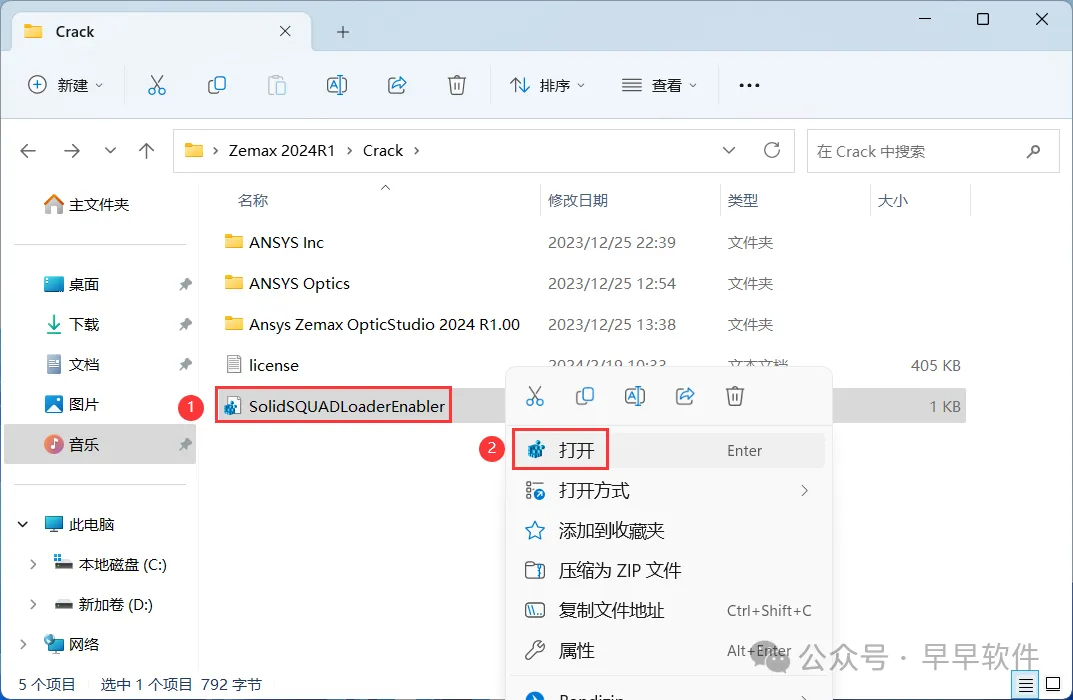Viewport: 1073px width, 700px height.
Task: Select 添加到收藏夹 in context menu
Action: pyautogui.click(x=669, y=530)
